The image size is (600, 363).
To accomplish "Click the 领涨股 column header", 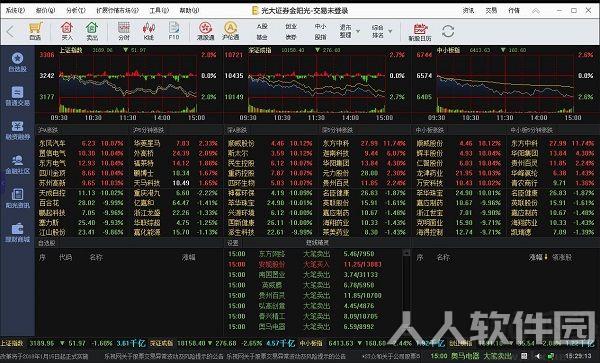I will [x=562, y=257].
